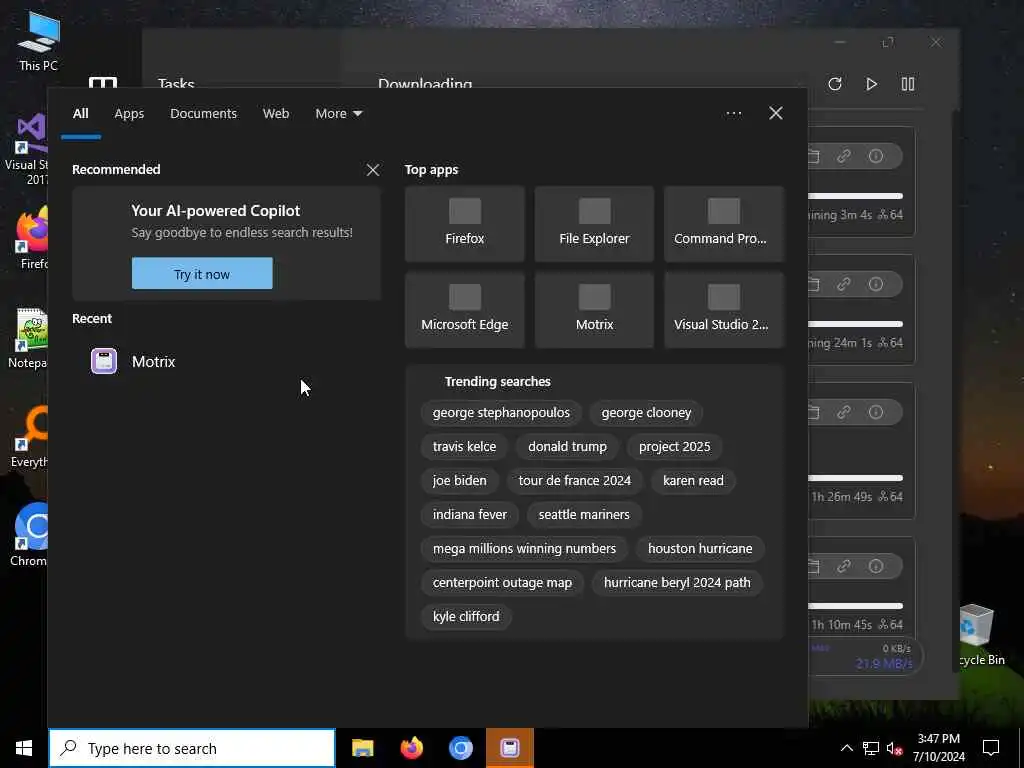Choose the indiana fever trending search
1024x768 pixels.
470,515
